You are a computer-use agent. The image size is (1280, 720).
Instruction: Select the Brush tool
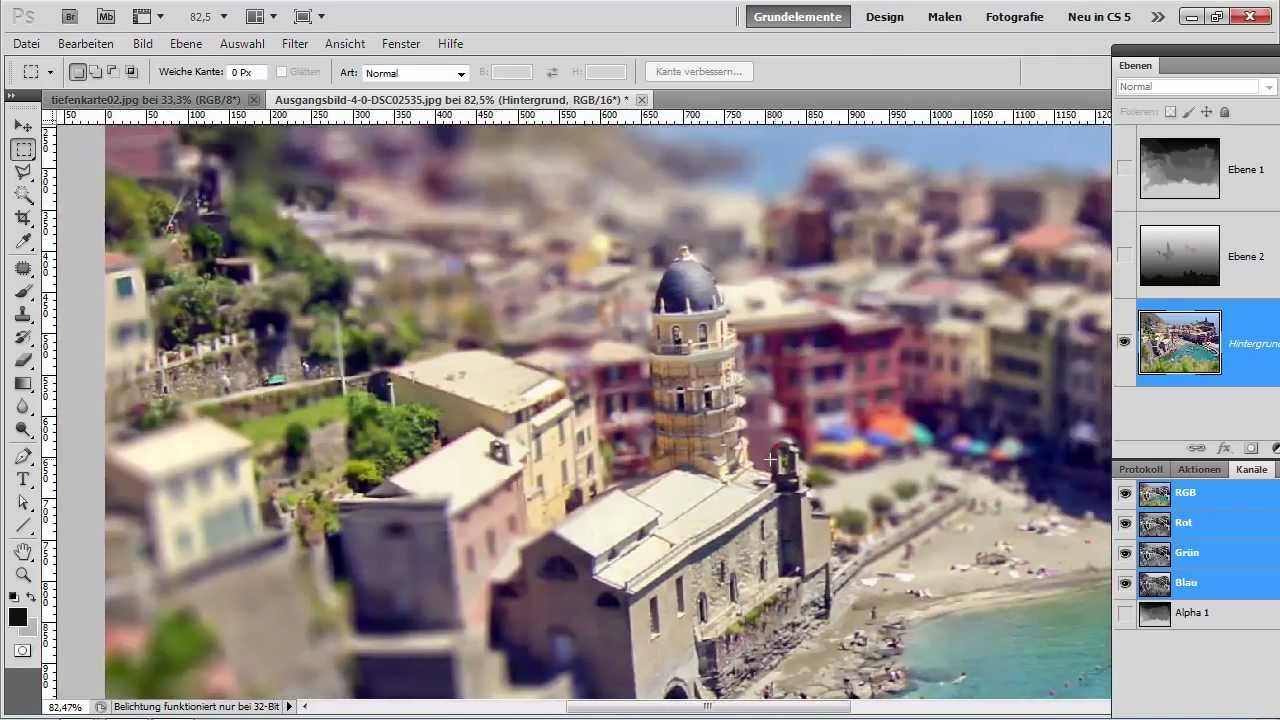tap(23, 292)
